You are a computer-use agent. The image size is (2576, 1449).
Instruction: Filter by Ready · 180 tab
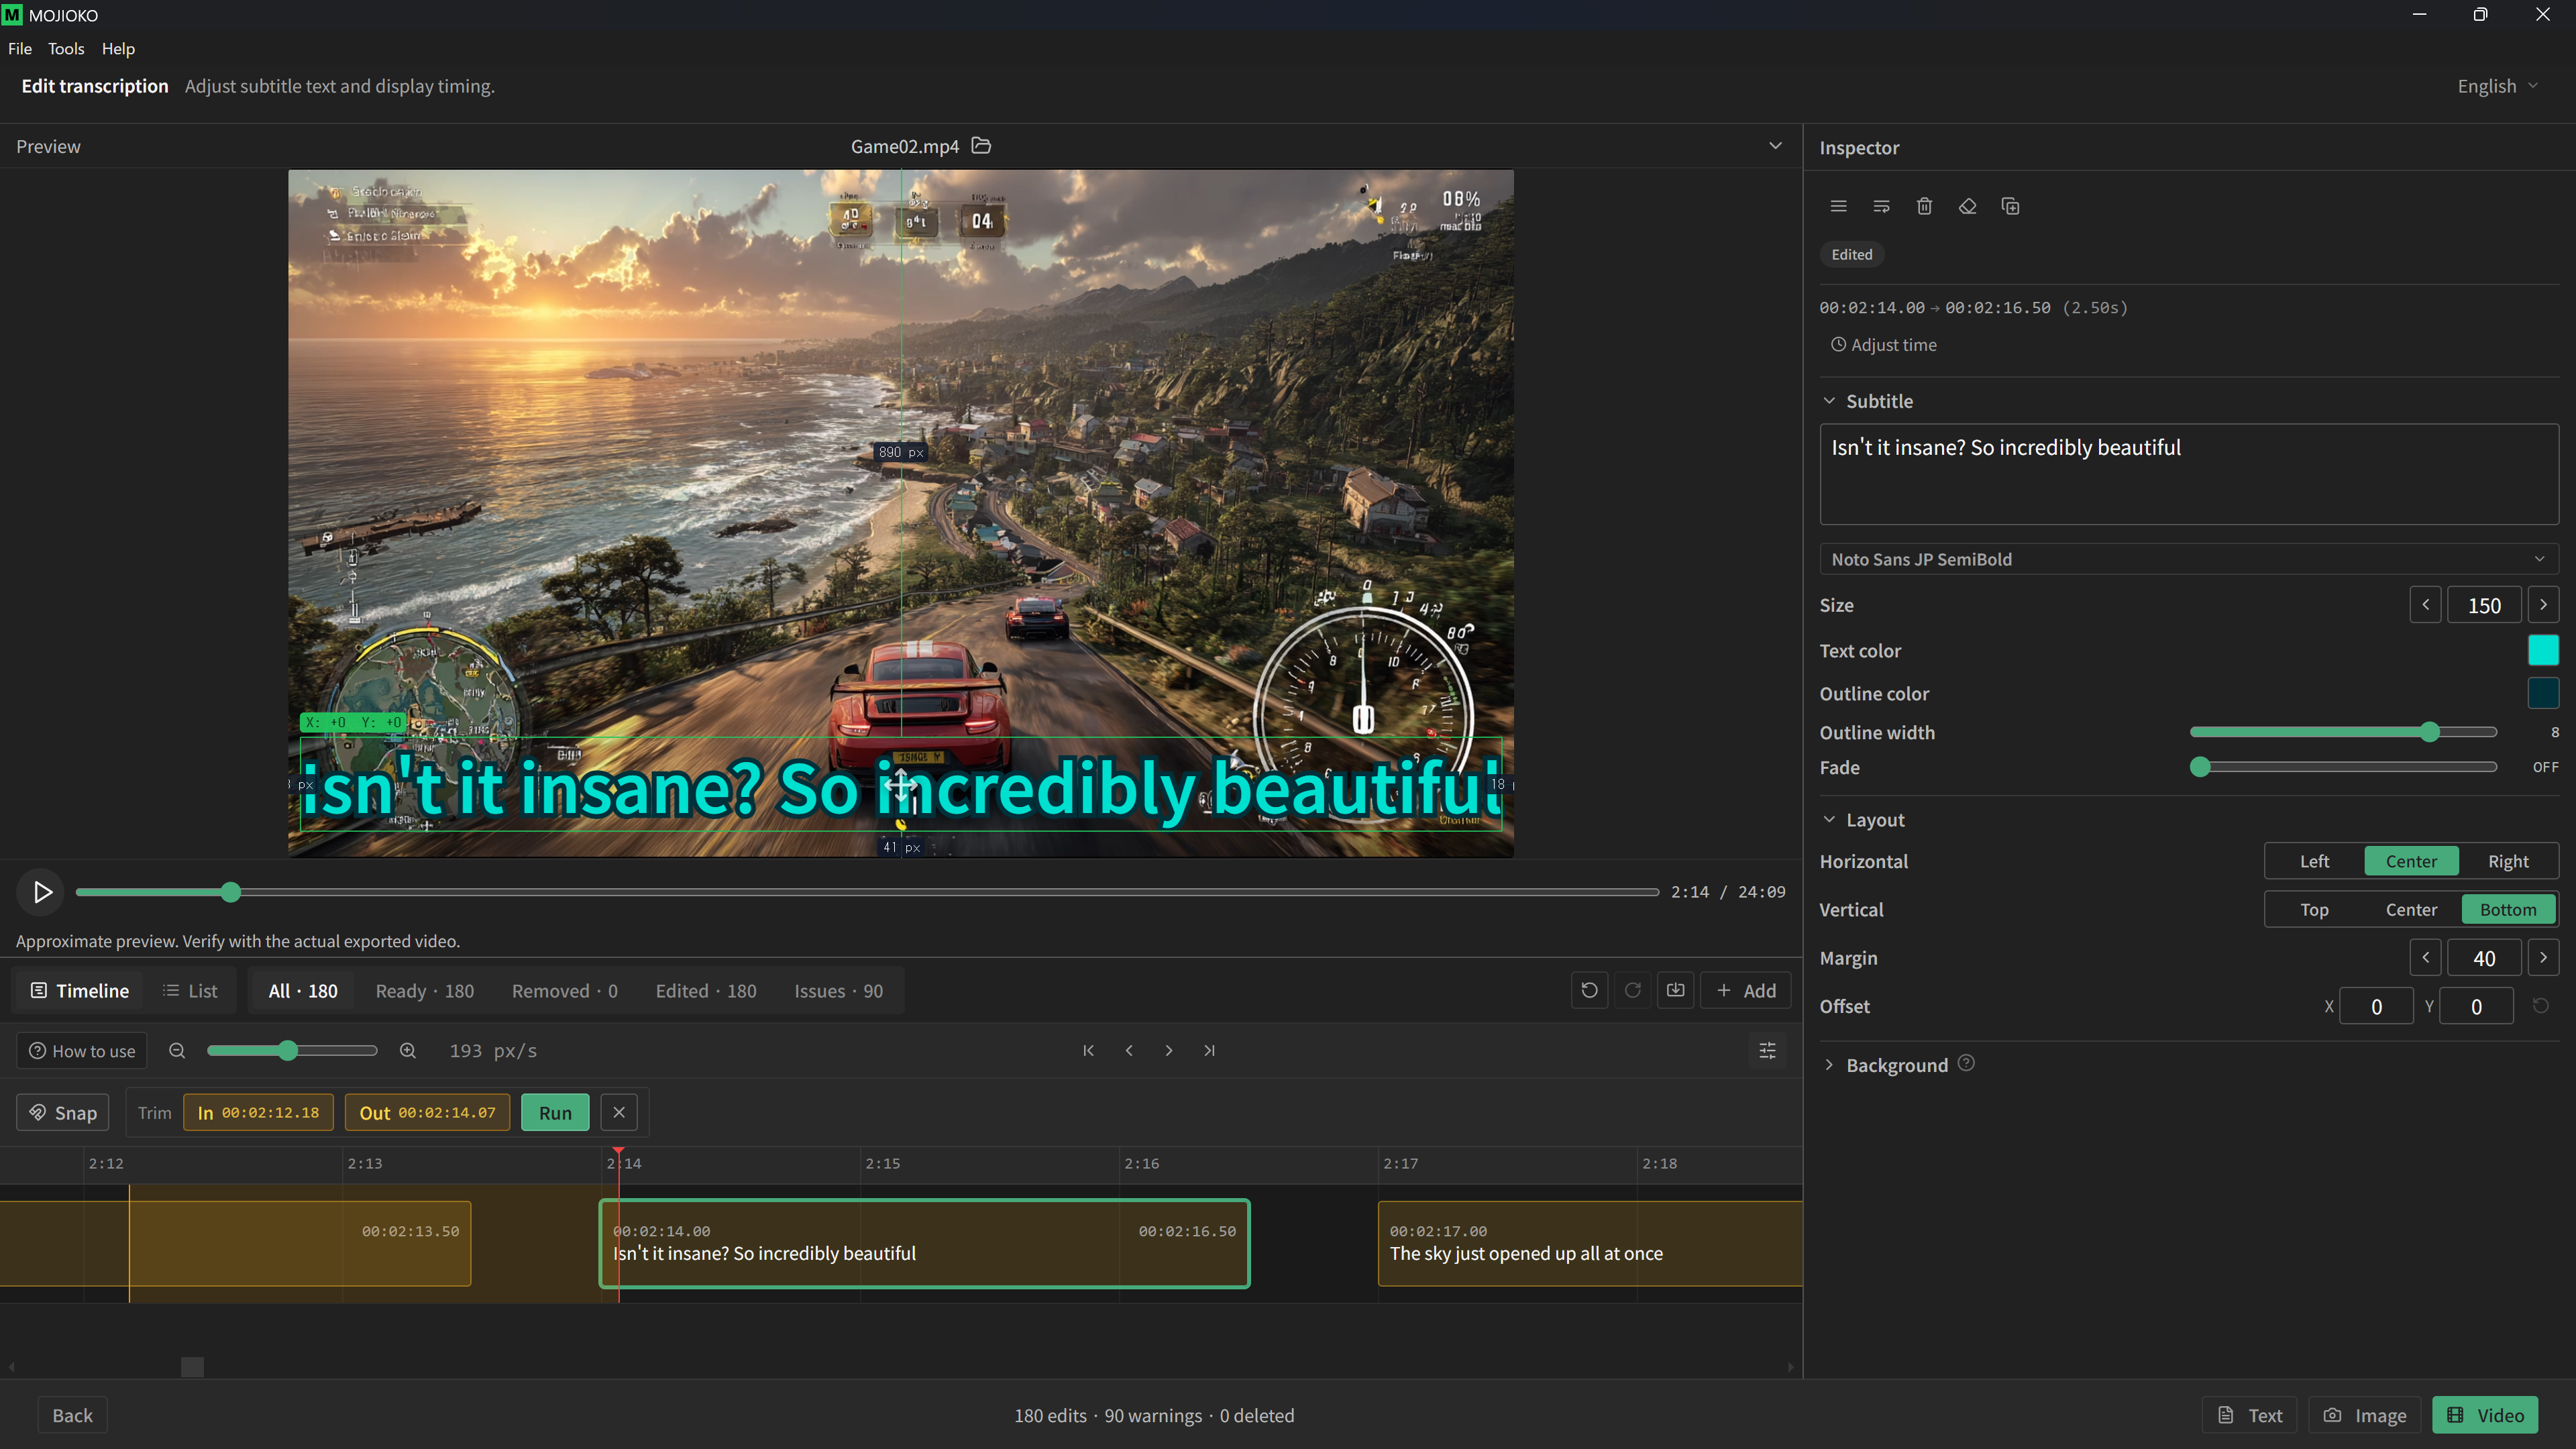(x=425, y=990)
